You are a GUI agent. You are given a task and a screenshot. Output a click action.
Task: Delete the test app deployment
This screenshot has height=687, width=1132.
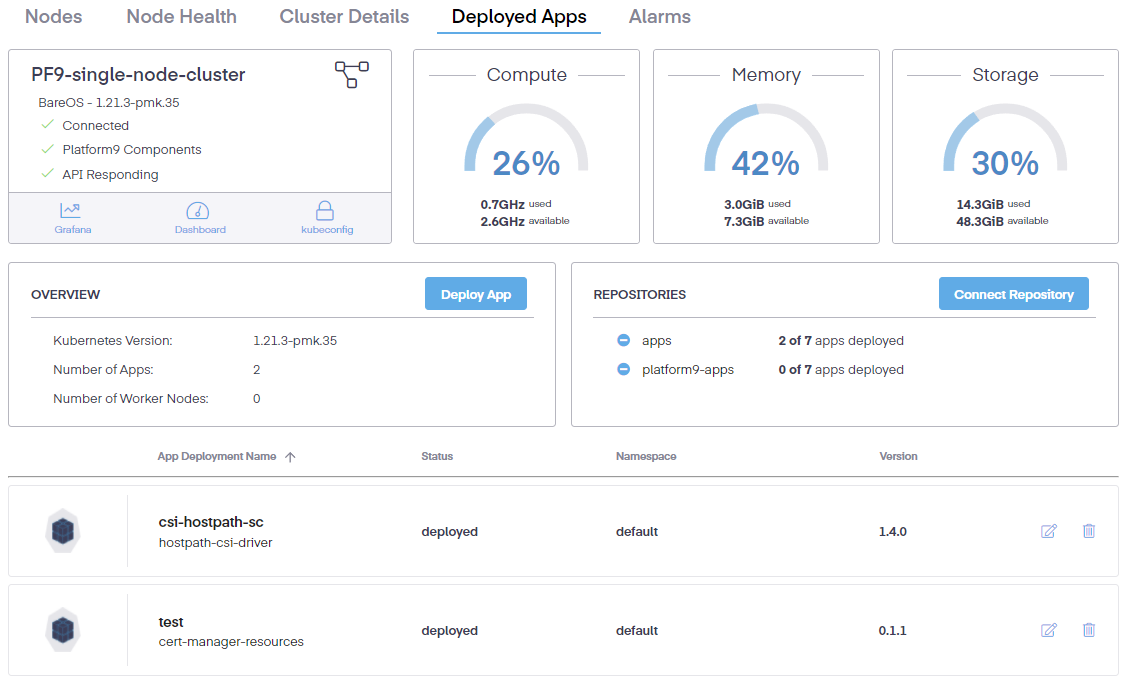(x=1089, y=630)
